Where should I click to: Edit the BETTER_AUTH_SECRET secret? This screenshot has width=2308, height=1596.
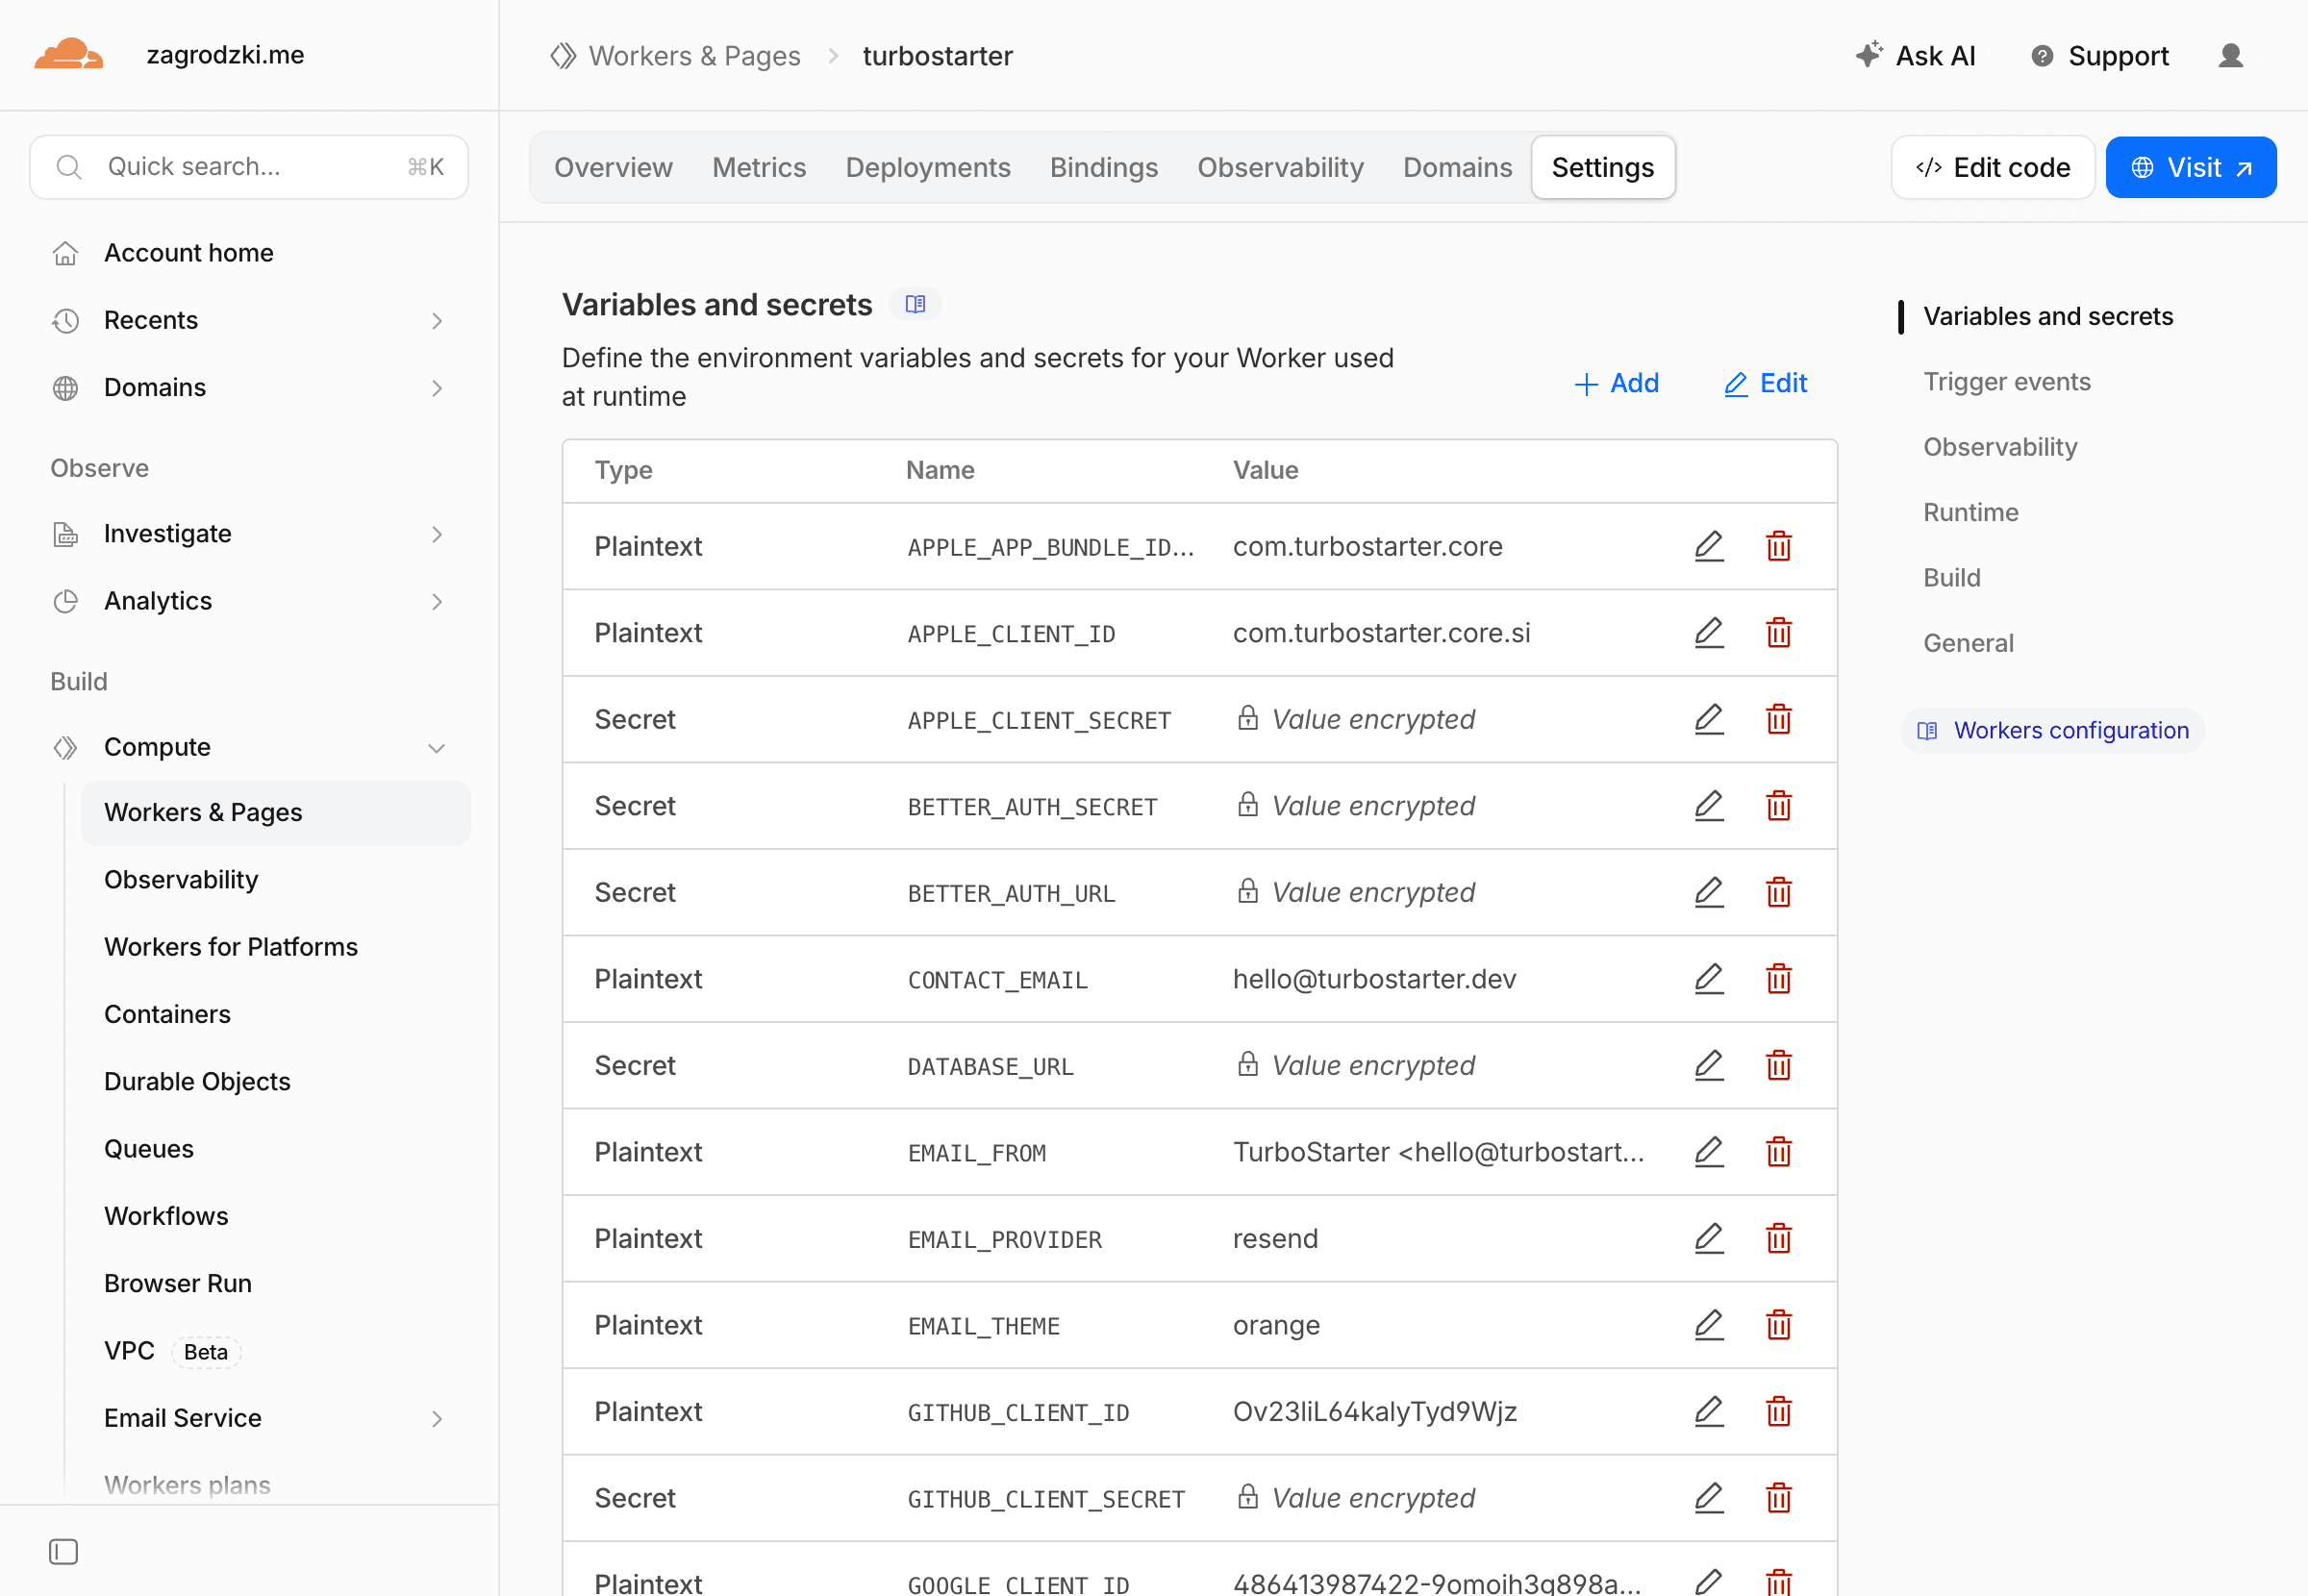[x=1709, y=806]
